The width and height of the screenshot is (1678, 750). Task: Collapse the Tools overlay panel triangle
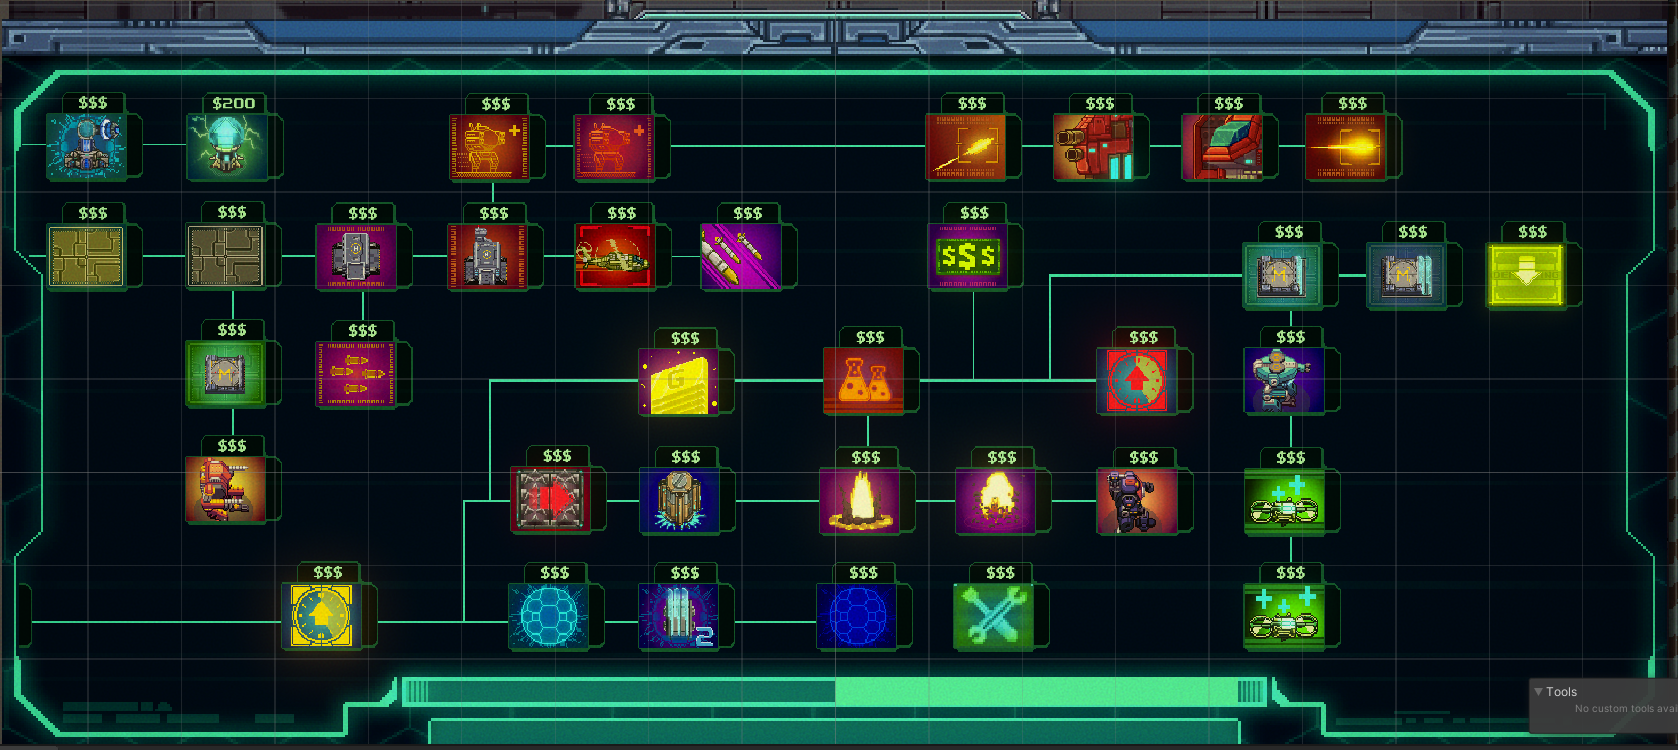tap(1538, 691)
